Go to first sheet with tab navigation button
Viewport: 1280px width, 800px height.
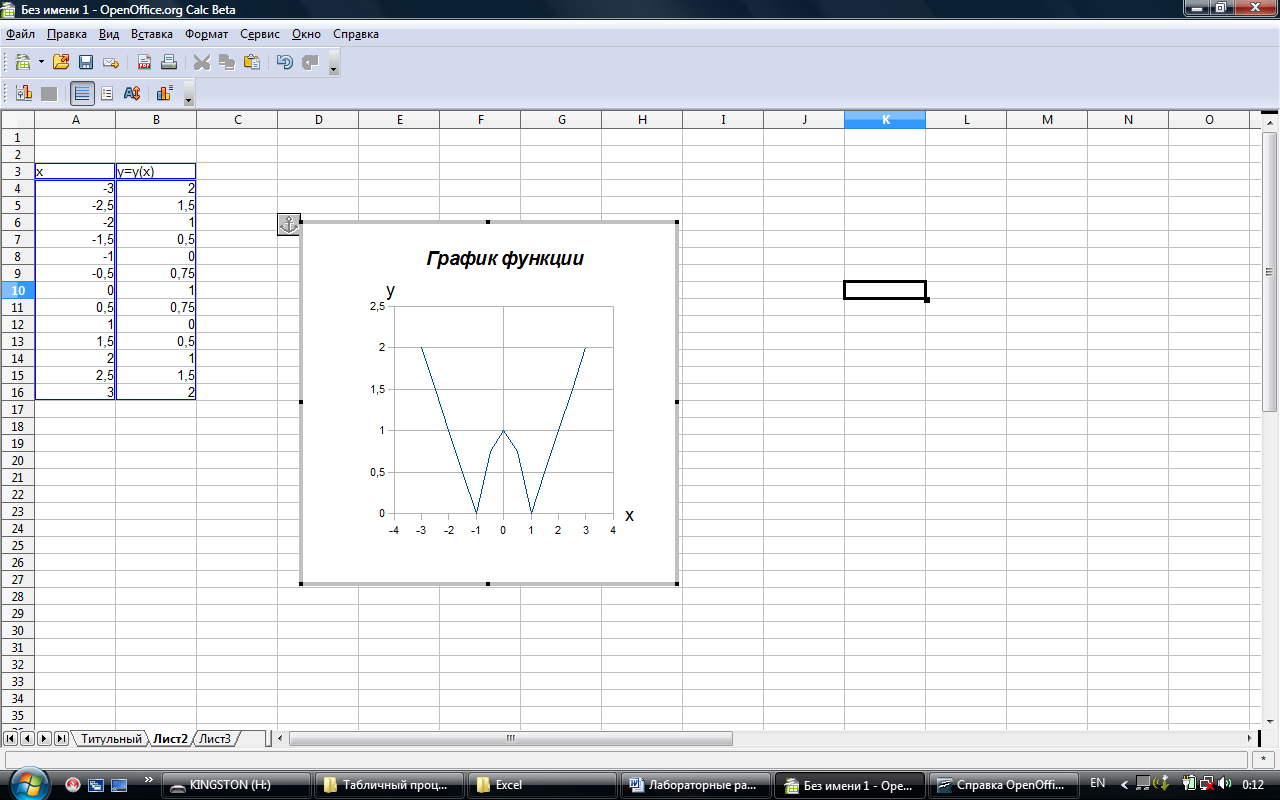pyautogui.click(x=11, y=739)
